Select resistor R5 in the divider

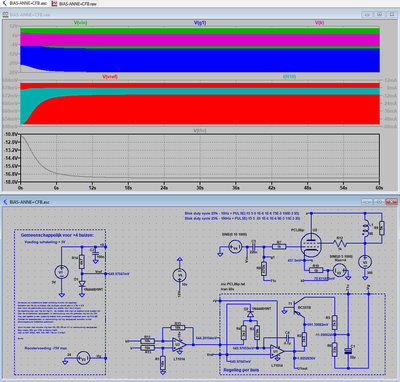335,322
